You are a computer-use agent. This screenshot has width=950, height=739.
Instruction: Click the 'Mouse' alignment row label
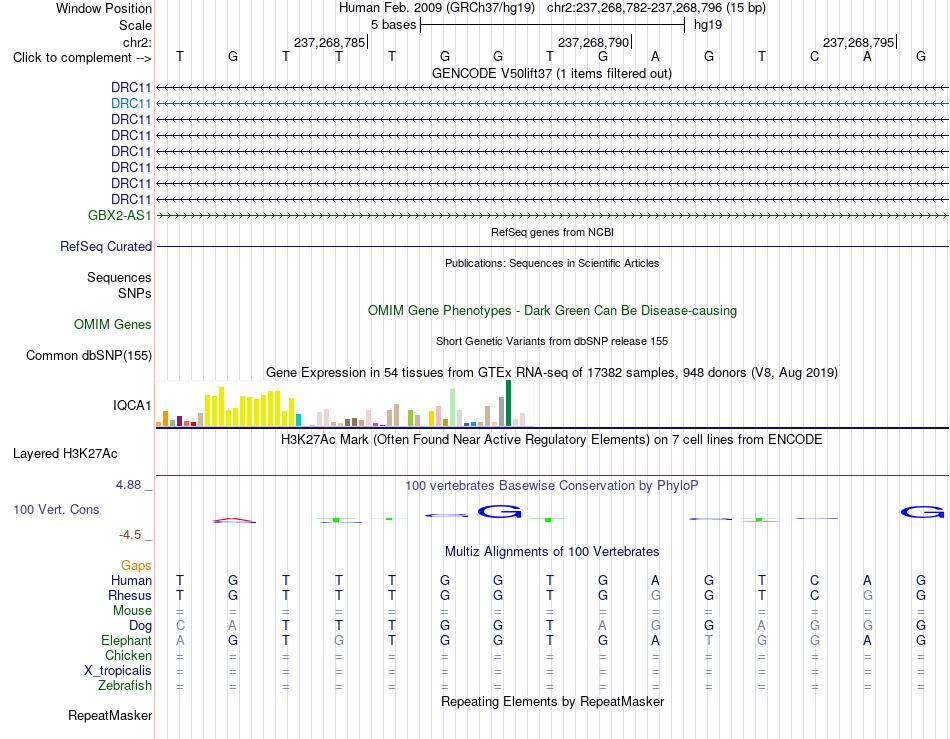point(132,611)
